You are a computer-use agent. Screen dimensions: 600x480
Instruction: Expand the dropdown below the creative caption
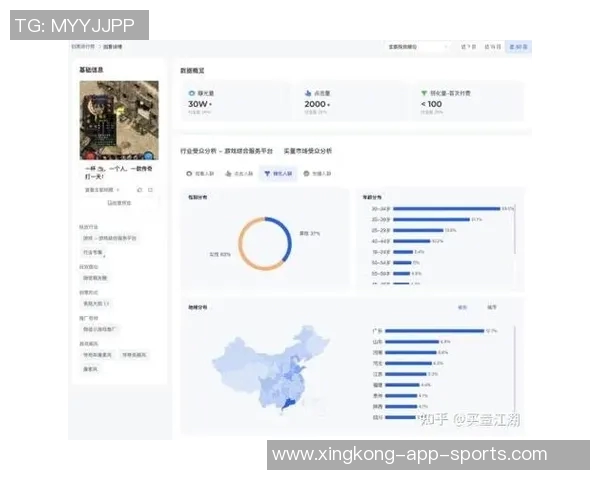coord(102,190)
